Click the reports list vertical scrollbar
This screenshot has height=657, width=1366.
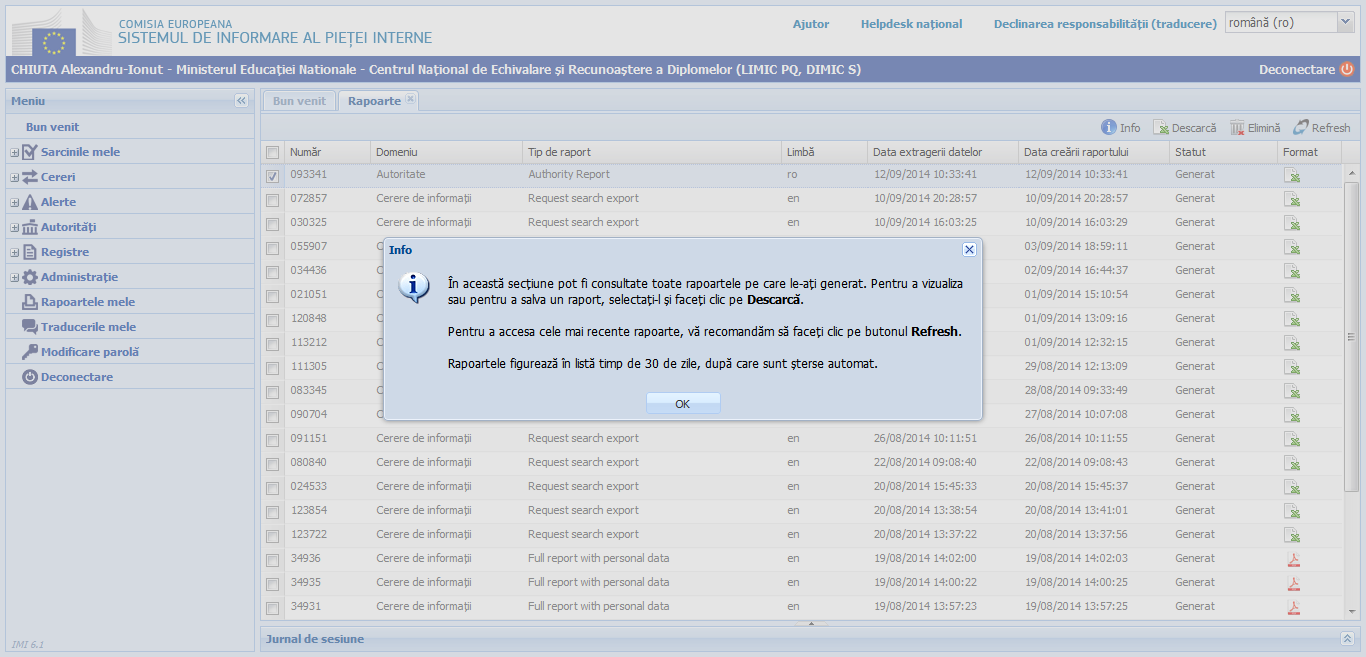1351,336
